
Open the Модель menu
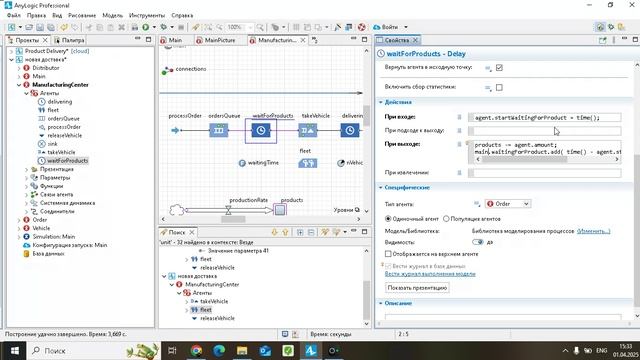[x=112, y=15]
